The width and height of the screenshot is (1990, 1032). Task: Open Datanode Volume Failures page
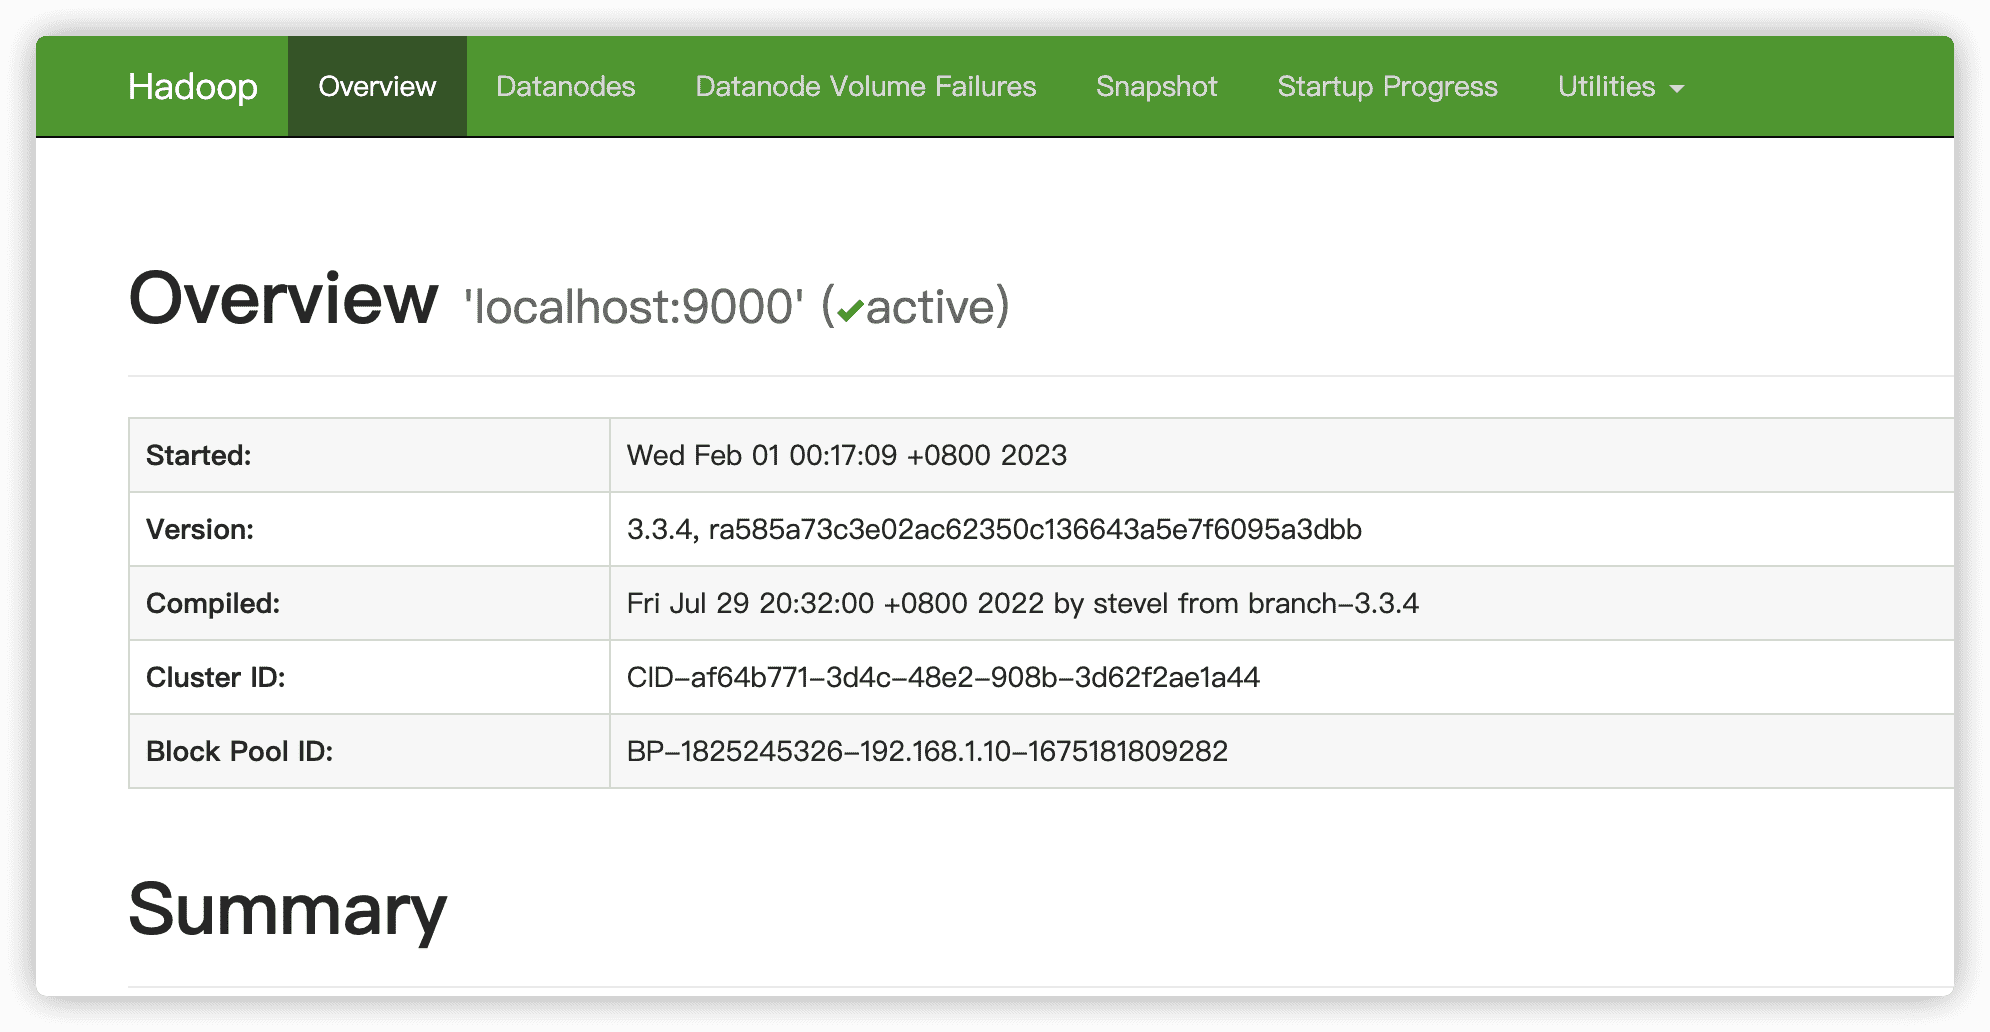866,87
